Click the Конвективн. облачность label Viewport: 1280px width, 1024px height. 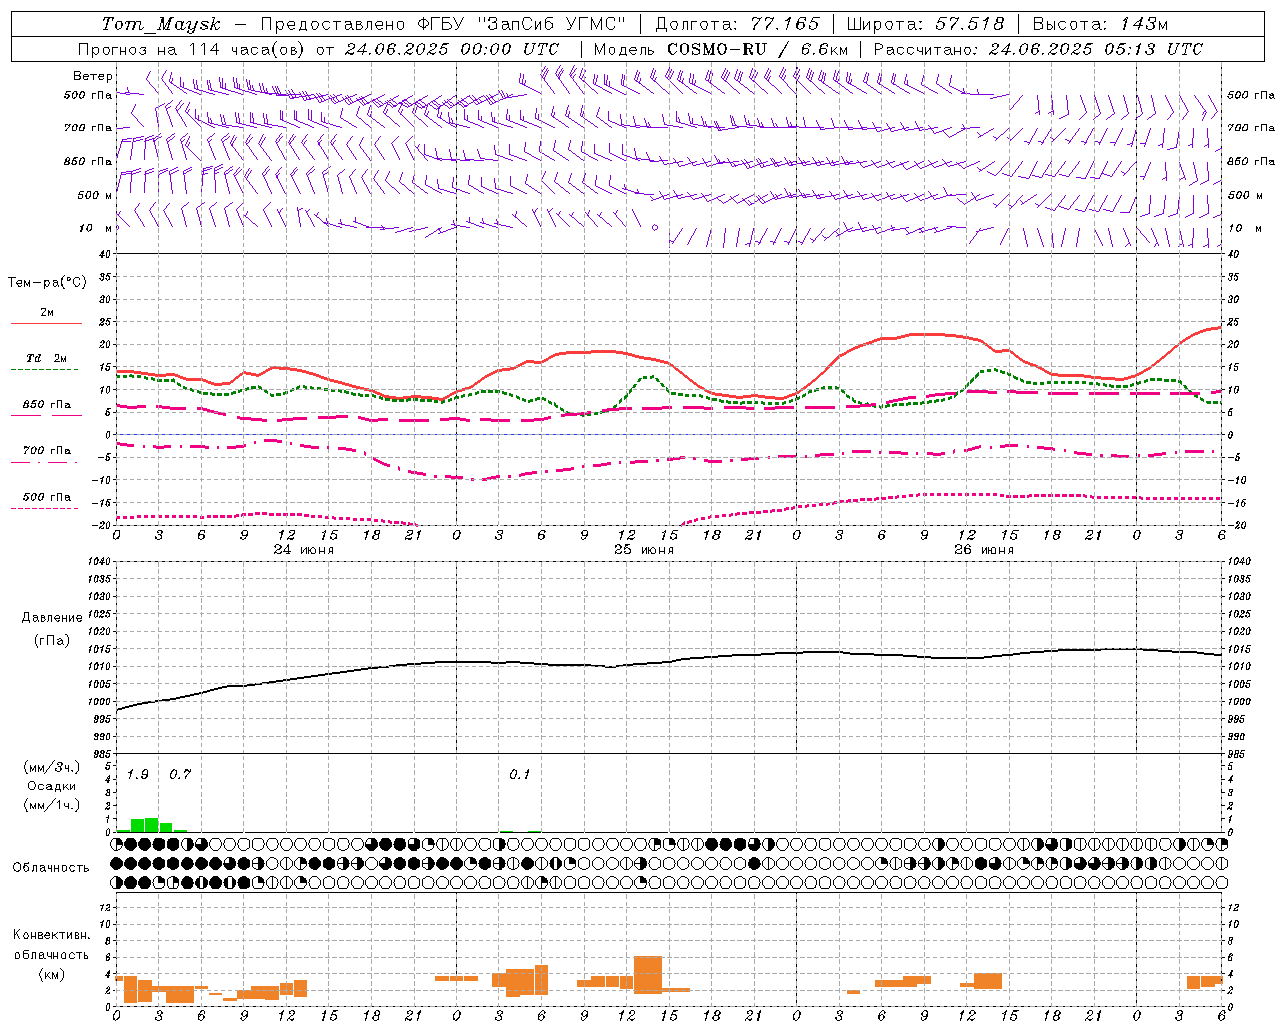click(51, 945)
